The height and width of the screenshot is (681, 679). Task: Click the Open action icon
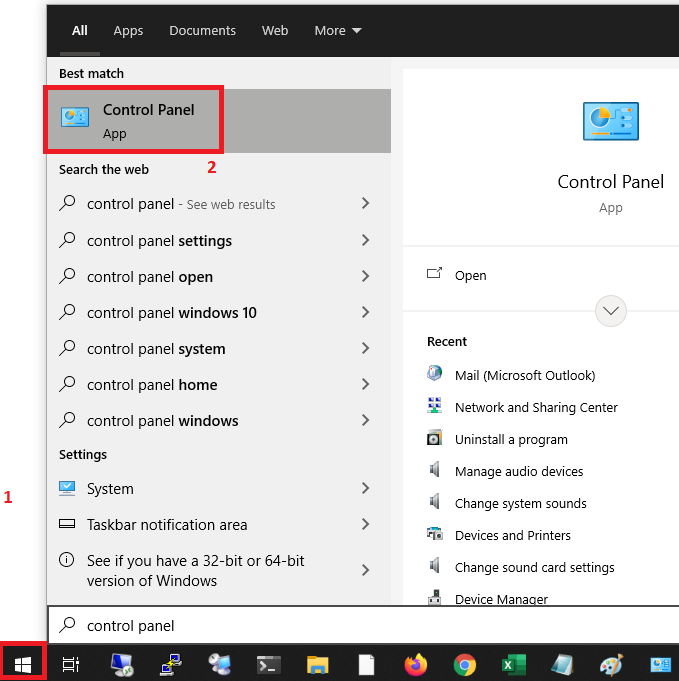(434, 273)
